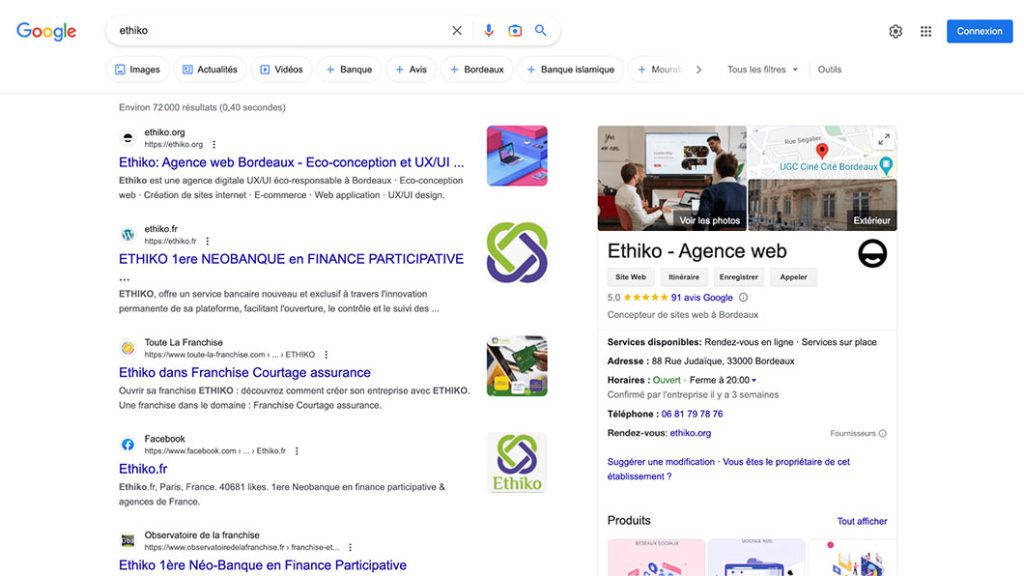Open the settings gear icon
Image resolution: width=1024 pixels, height=576 pixels.
tap(895, 31)
